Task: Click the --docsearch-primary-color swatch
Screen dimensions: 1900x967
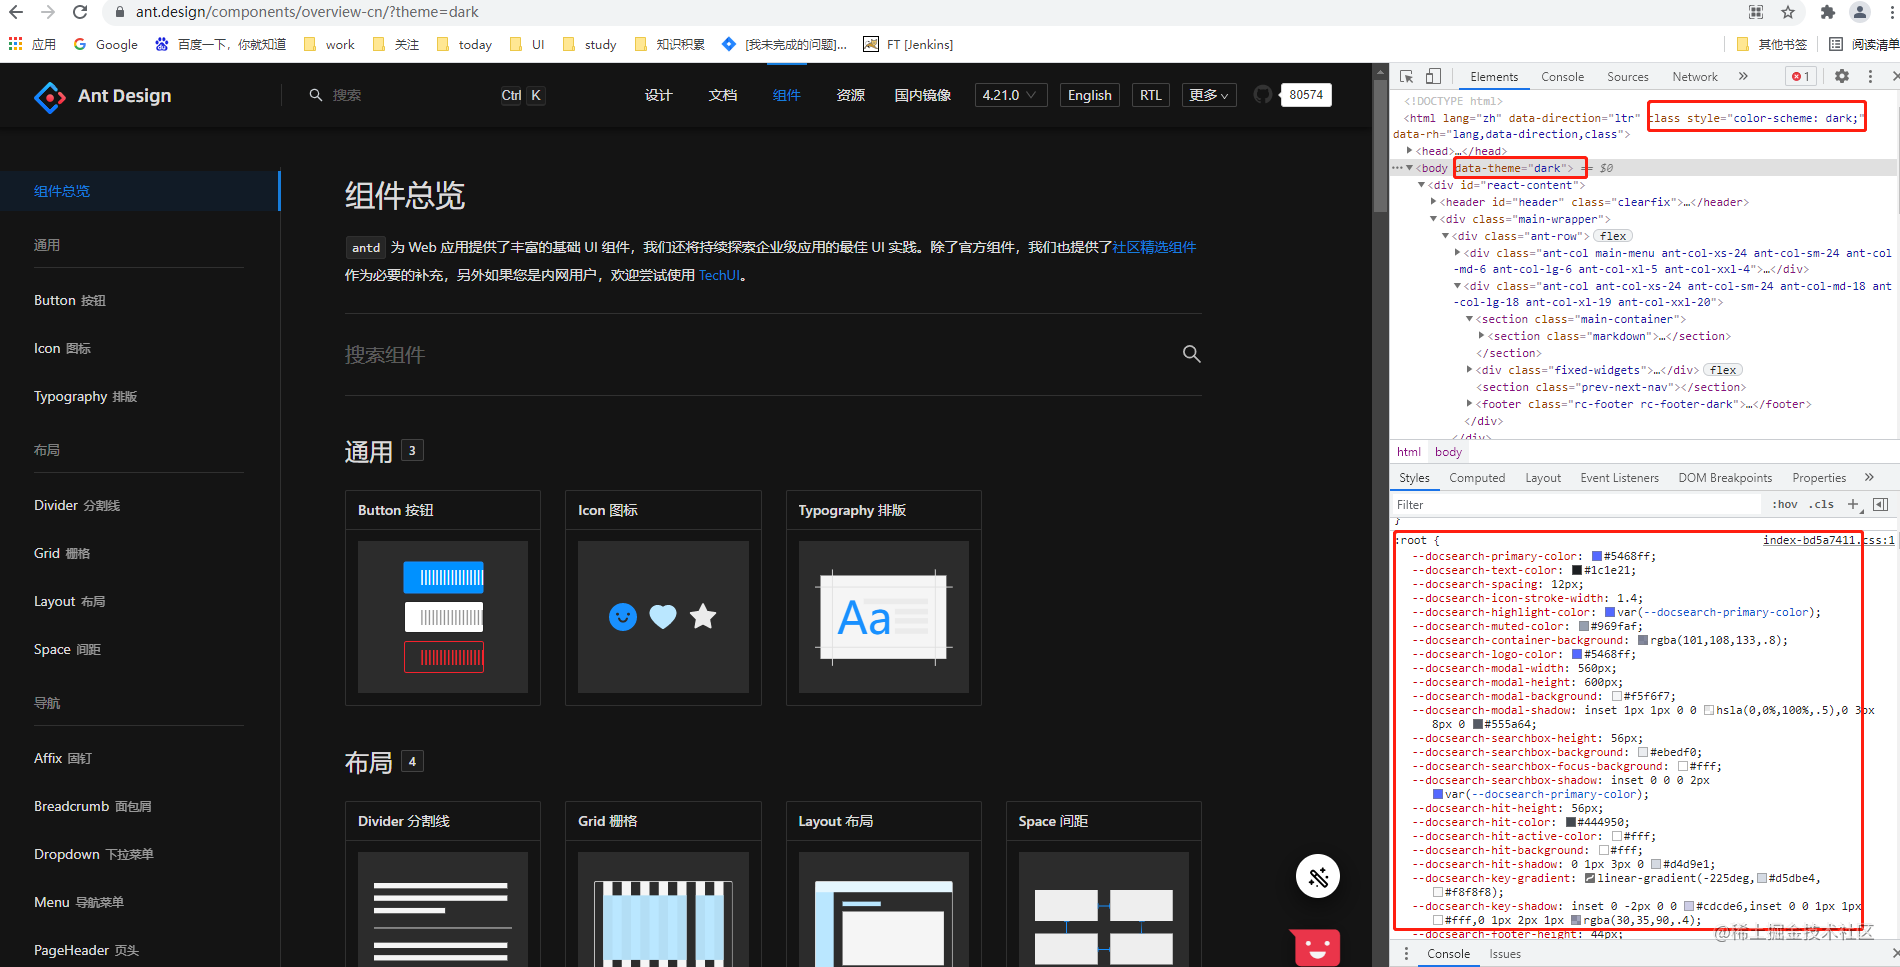Action: point(1597,556)
